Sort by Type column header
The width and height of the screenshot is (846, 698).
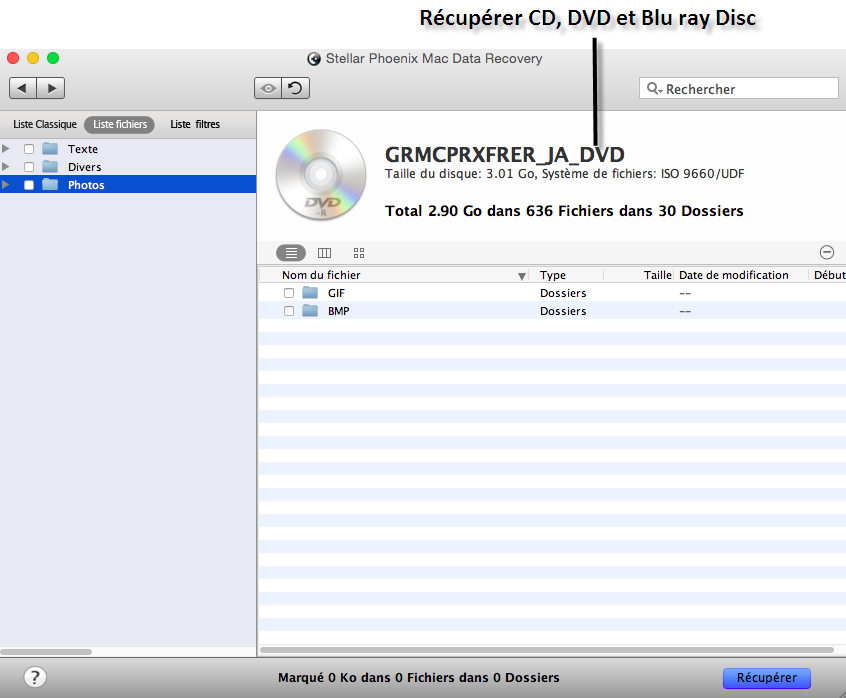(x=567, y=275)
